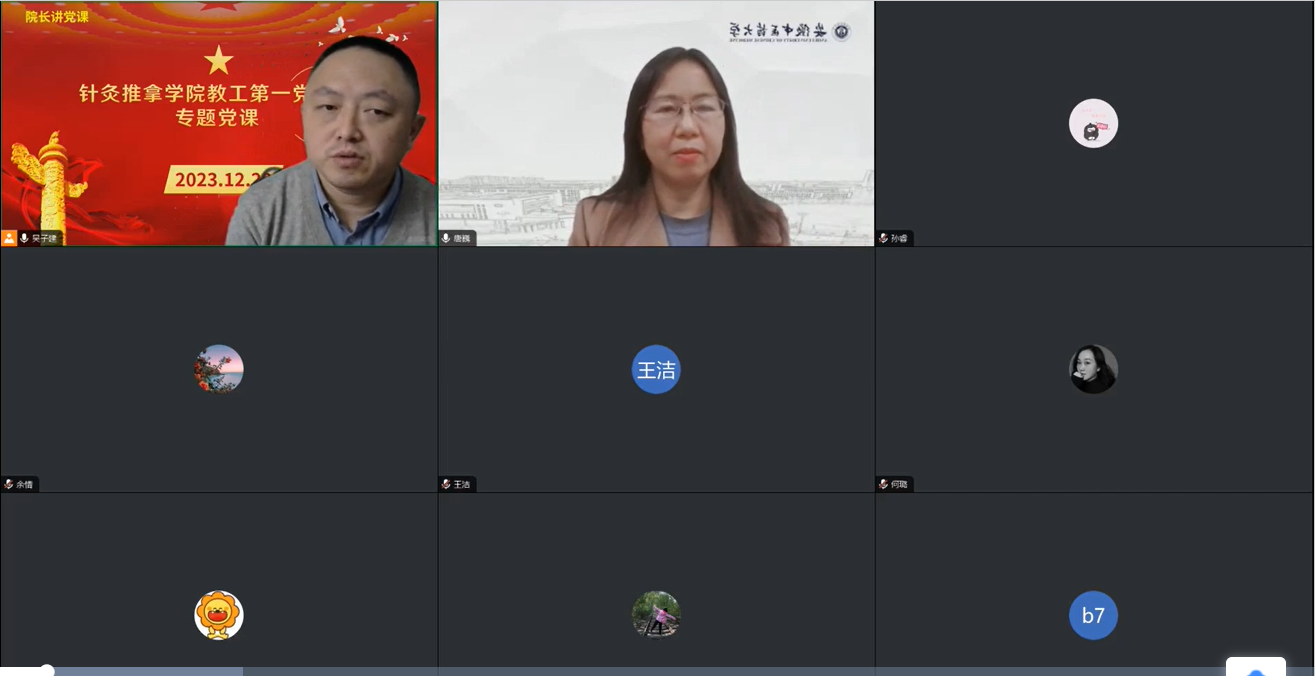Click the b7 avatar in bottom right tile
The height and width of the screenshot is (676, 1315).
(1093, 615)
